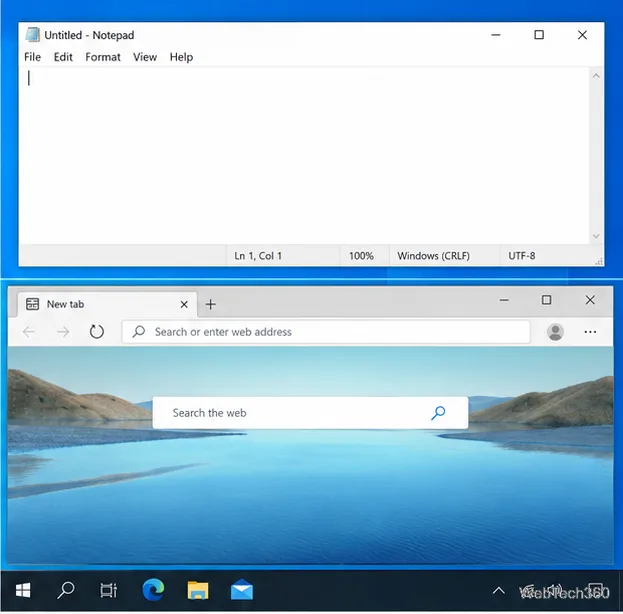The height and width of the screenshot is (614, 623).
Task: Launch Microsoft Edge from taskbar
Action: pos(153,590)
